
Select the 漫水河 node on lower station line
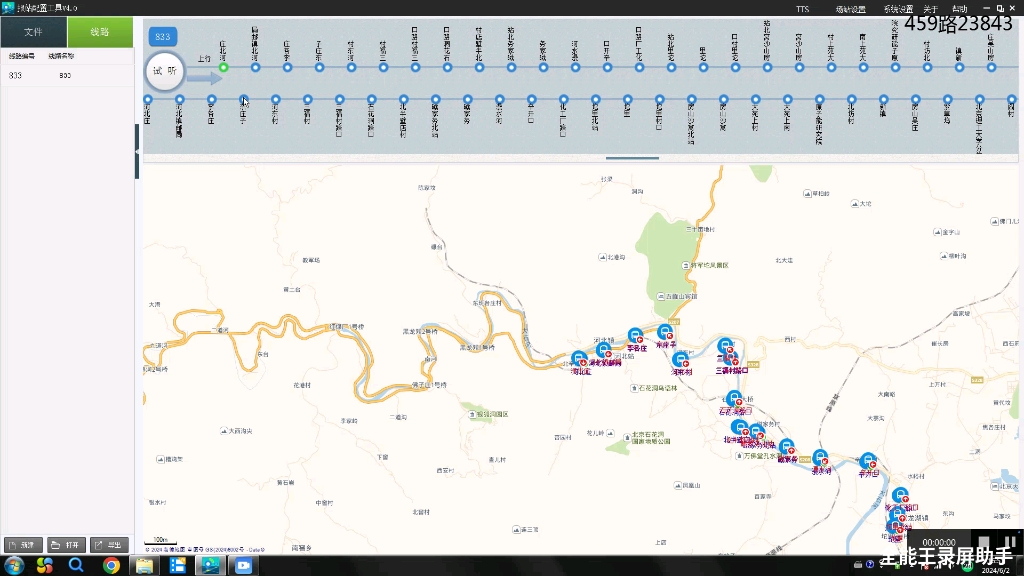click(x=500, y=99)
